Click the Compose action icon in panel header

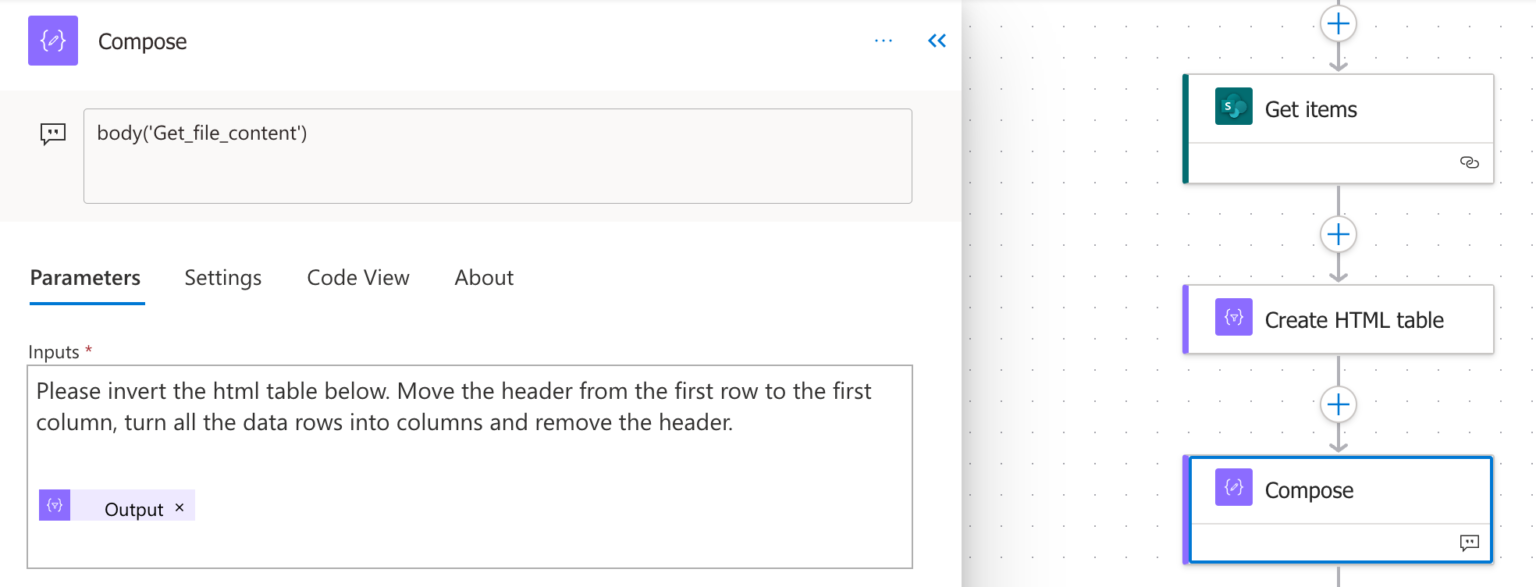tap(53, 41)
